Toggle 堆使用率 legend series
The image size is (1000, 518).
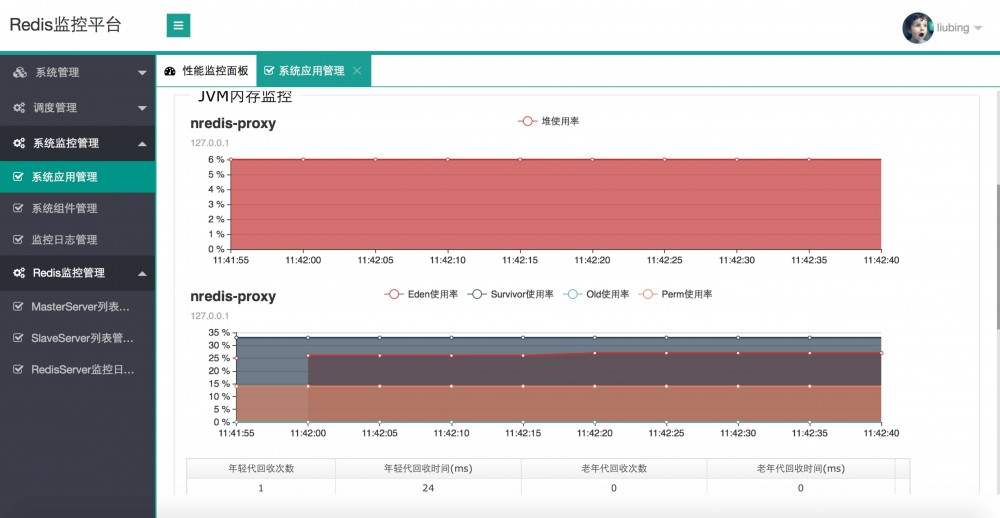(x=548, y=121)
